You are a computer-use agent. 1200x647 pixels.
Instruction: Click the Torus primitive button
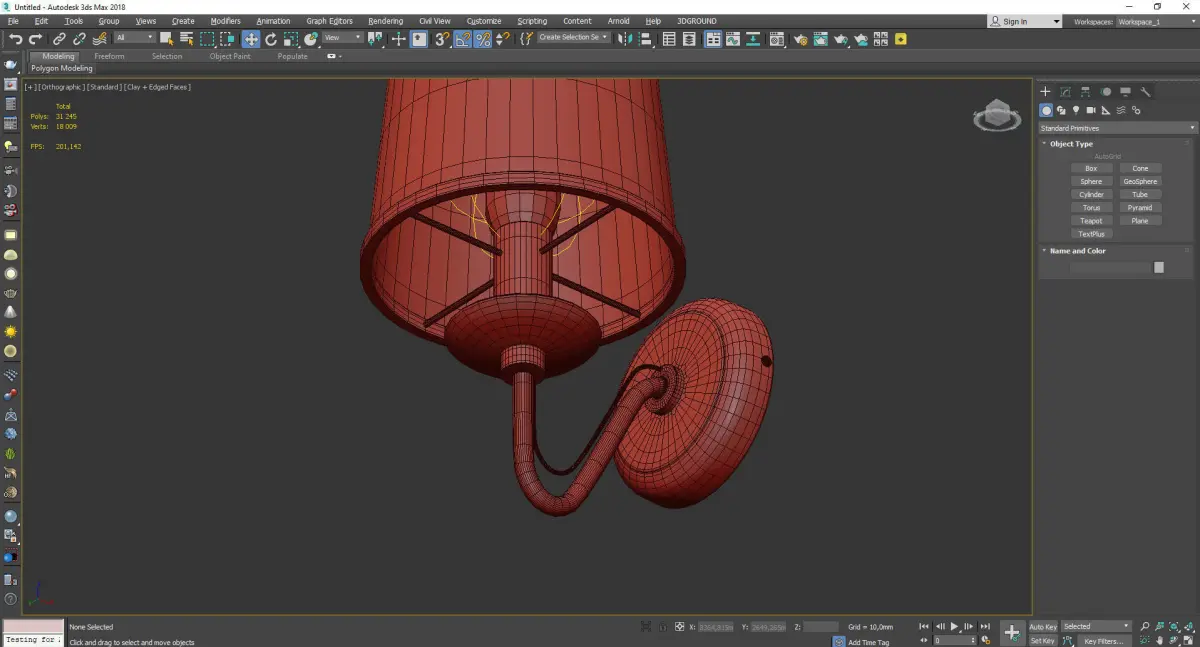[1091, 208]
